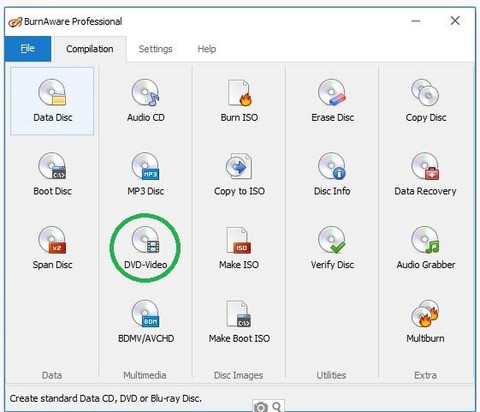Switch to the Settings tab

[155, 49]
